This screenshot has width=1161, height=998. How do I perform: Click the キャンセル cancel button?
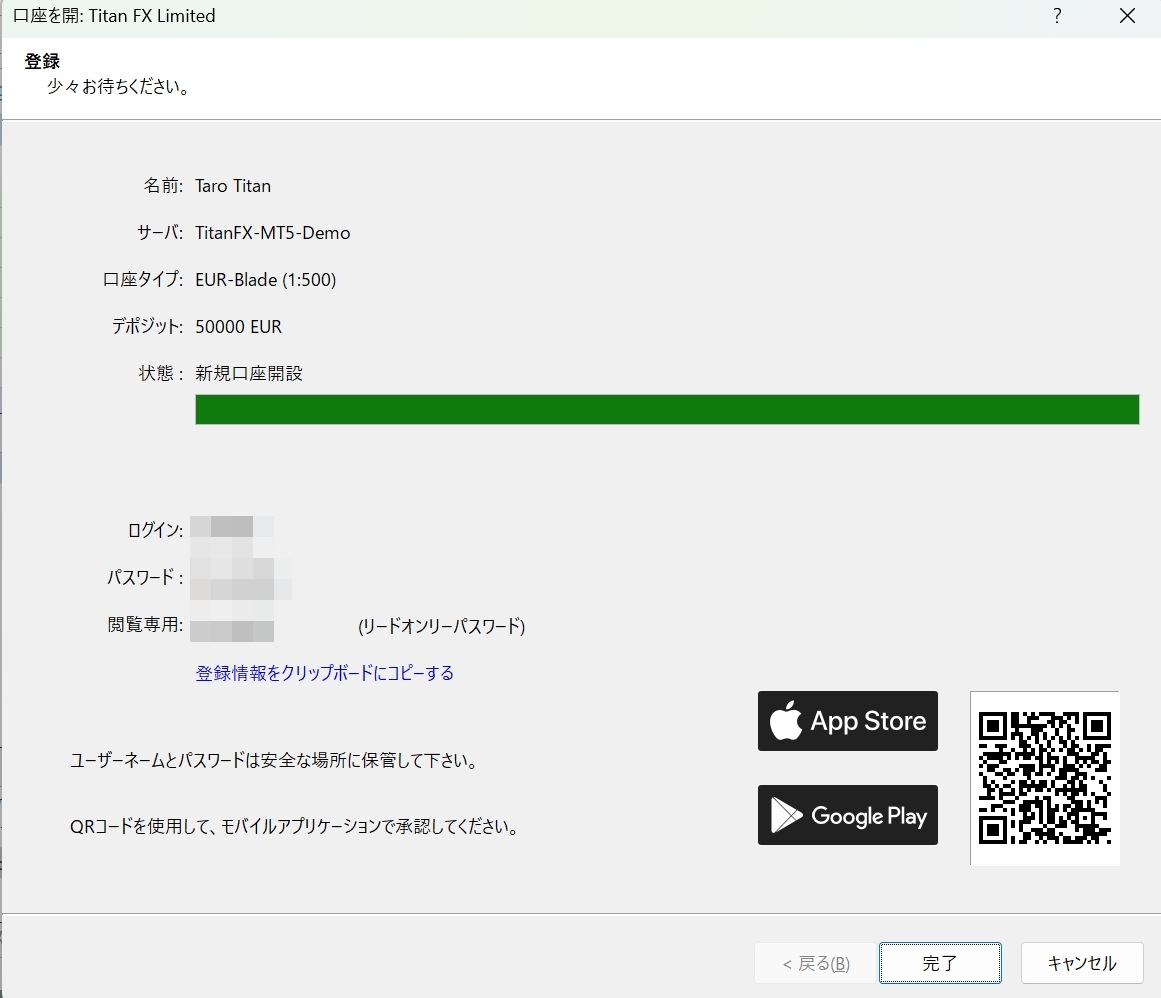1082,962
